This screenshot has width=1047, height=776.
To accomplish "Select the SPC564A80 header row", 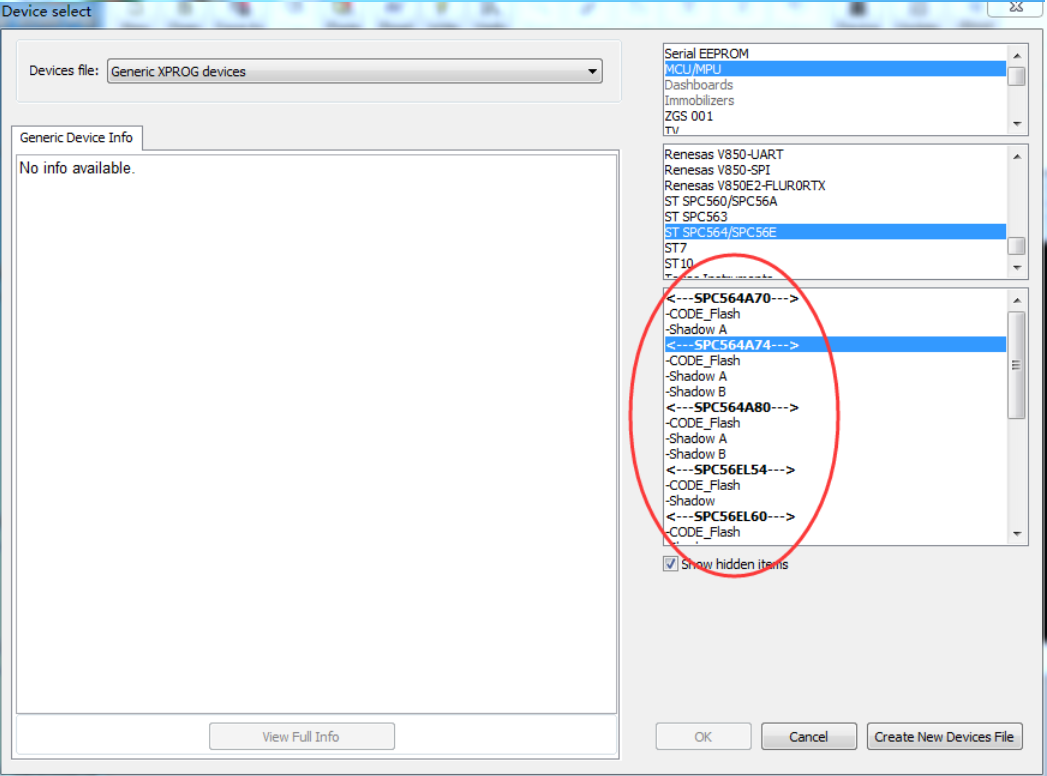I will (x=835, y=407).
